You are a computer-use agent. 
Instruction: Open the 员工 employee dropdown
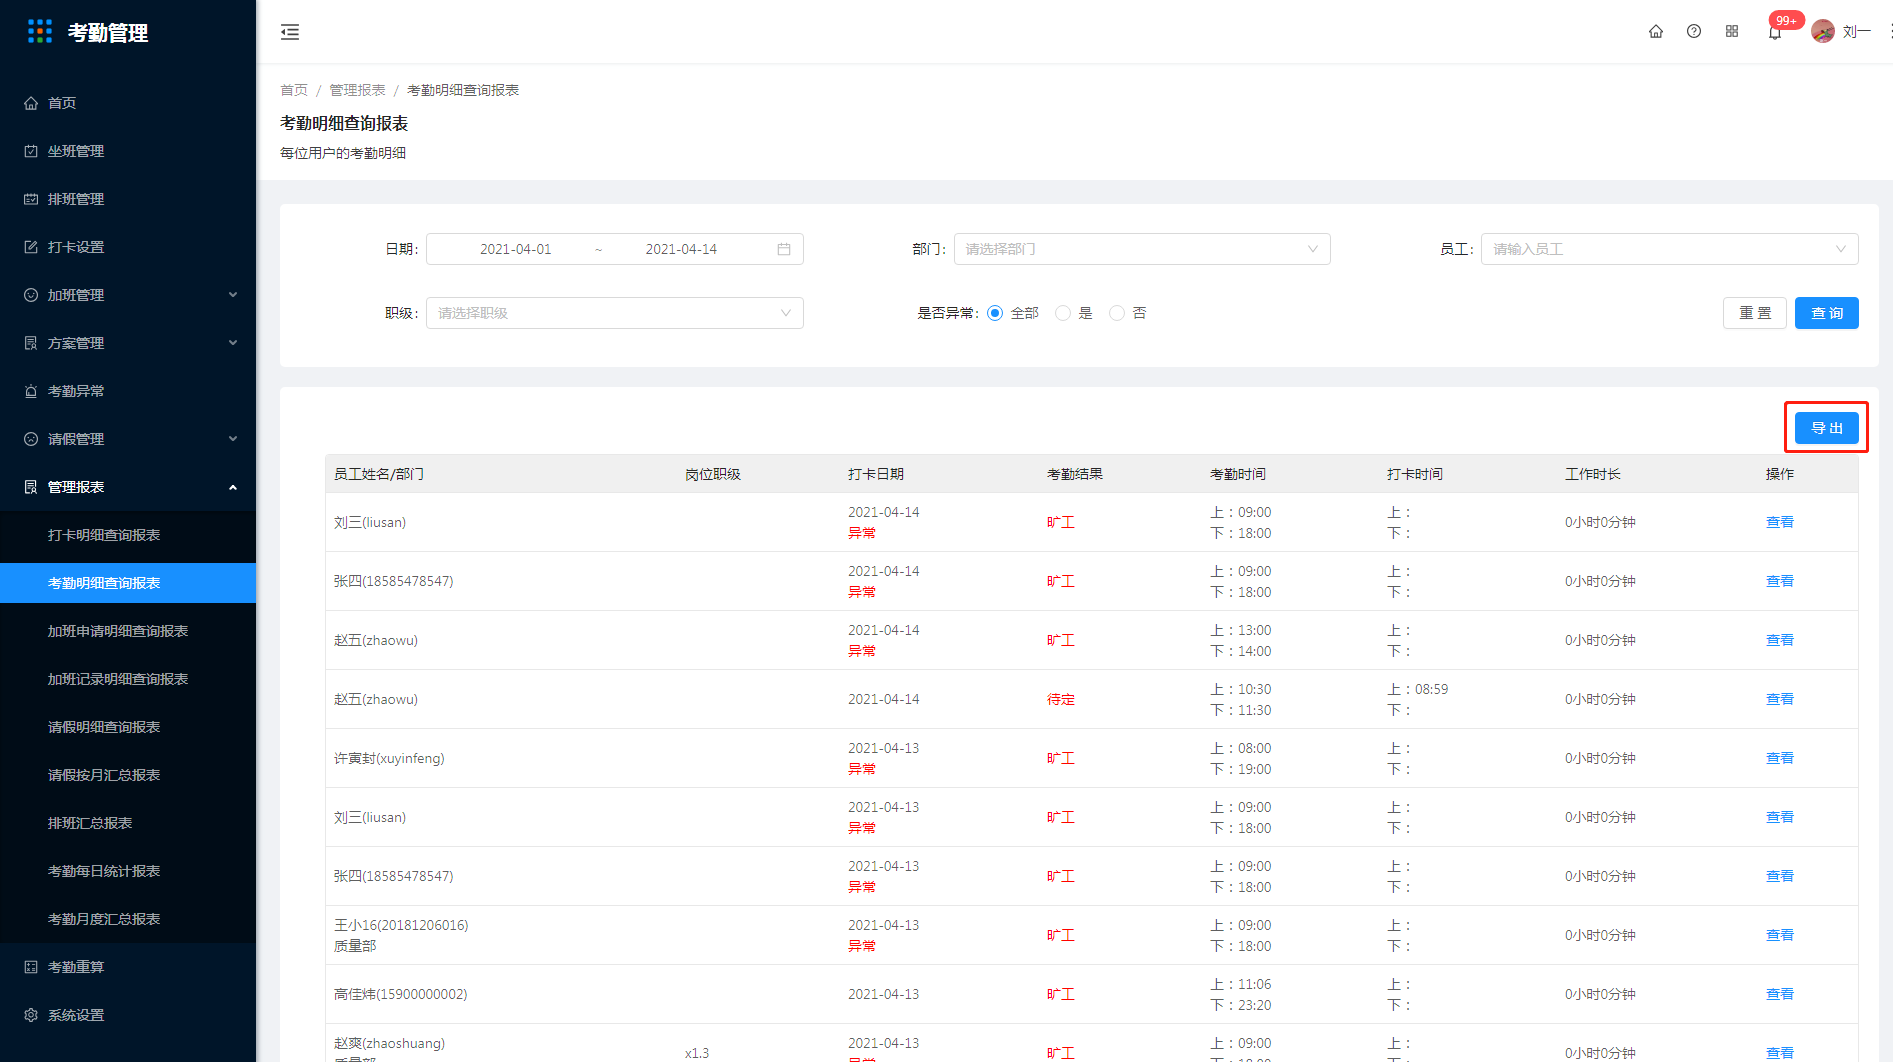1670,249
